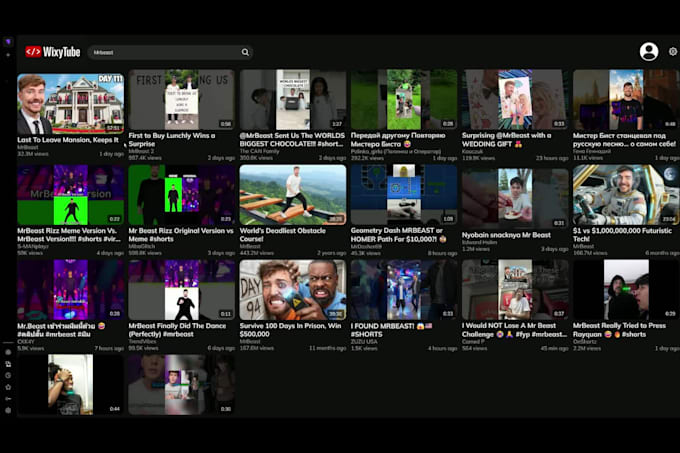Open the Surprising MrBeast WEDDING GIFT thumbnail
Screen dimensions: 680x453
pos(515,100)
